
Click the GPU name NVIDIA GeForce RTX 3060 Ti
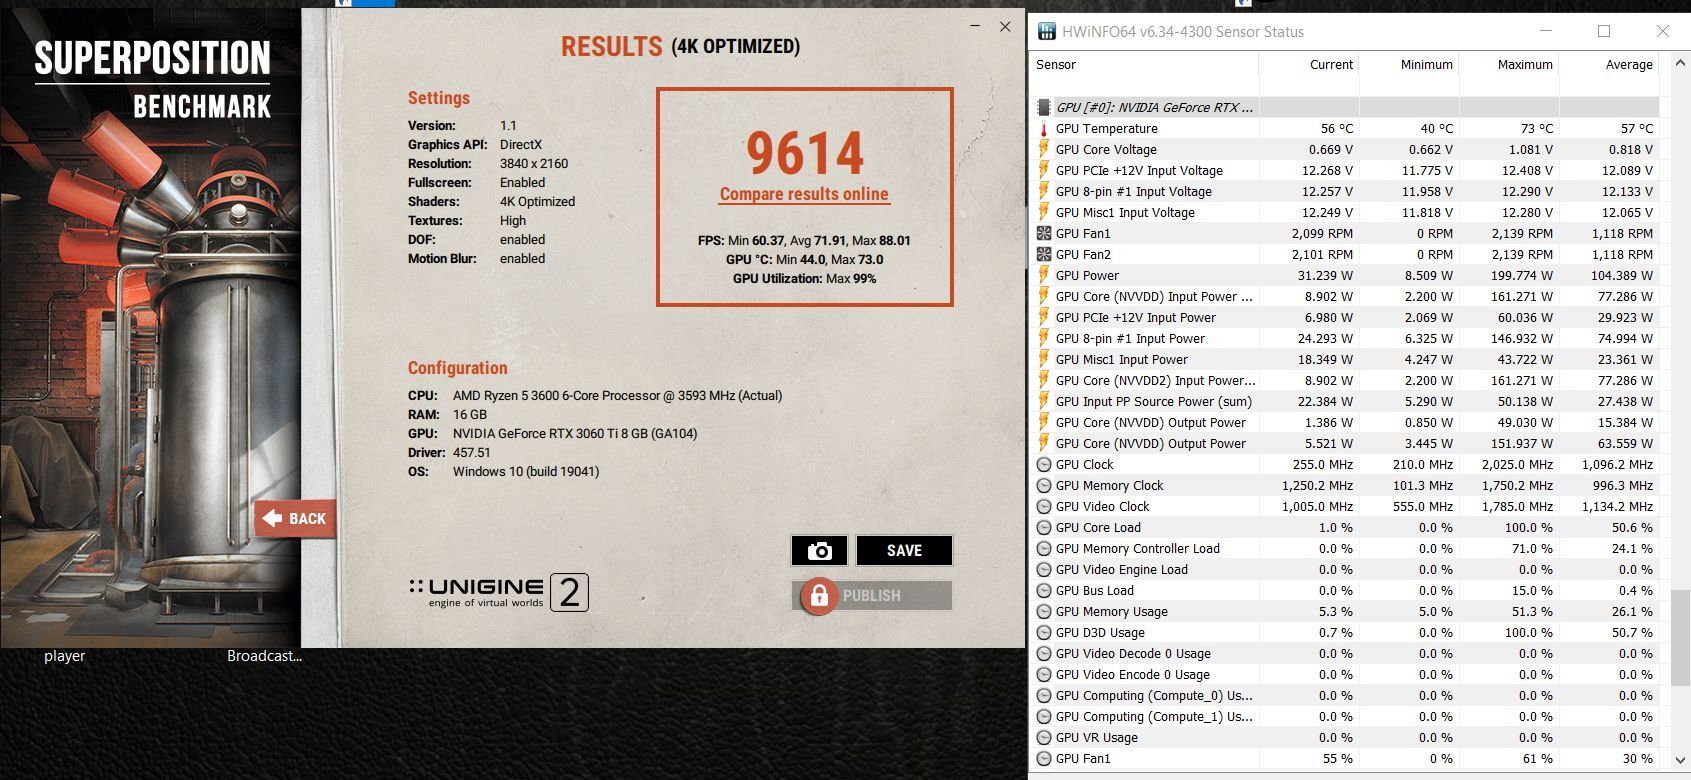(575, 434)
